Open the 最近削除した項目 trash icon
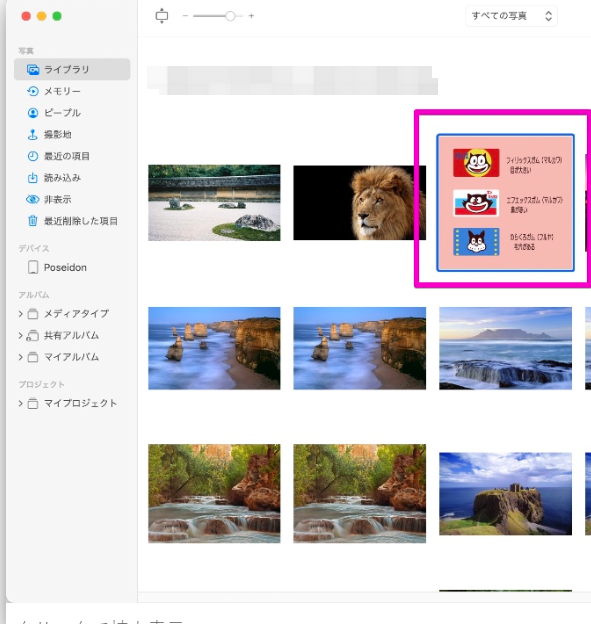The width and height of the screenshot is (591, 624). pos(33,221)
